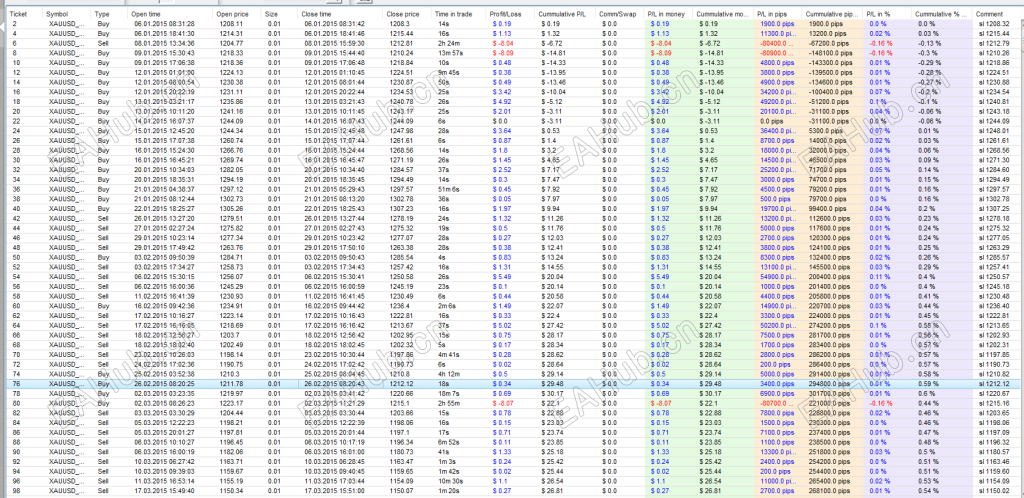Click Sell type cell for ticket 6
The width and height of the screenshot is (1024, 498).
coord(103,42)
